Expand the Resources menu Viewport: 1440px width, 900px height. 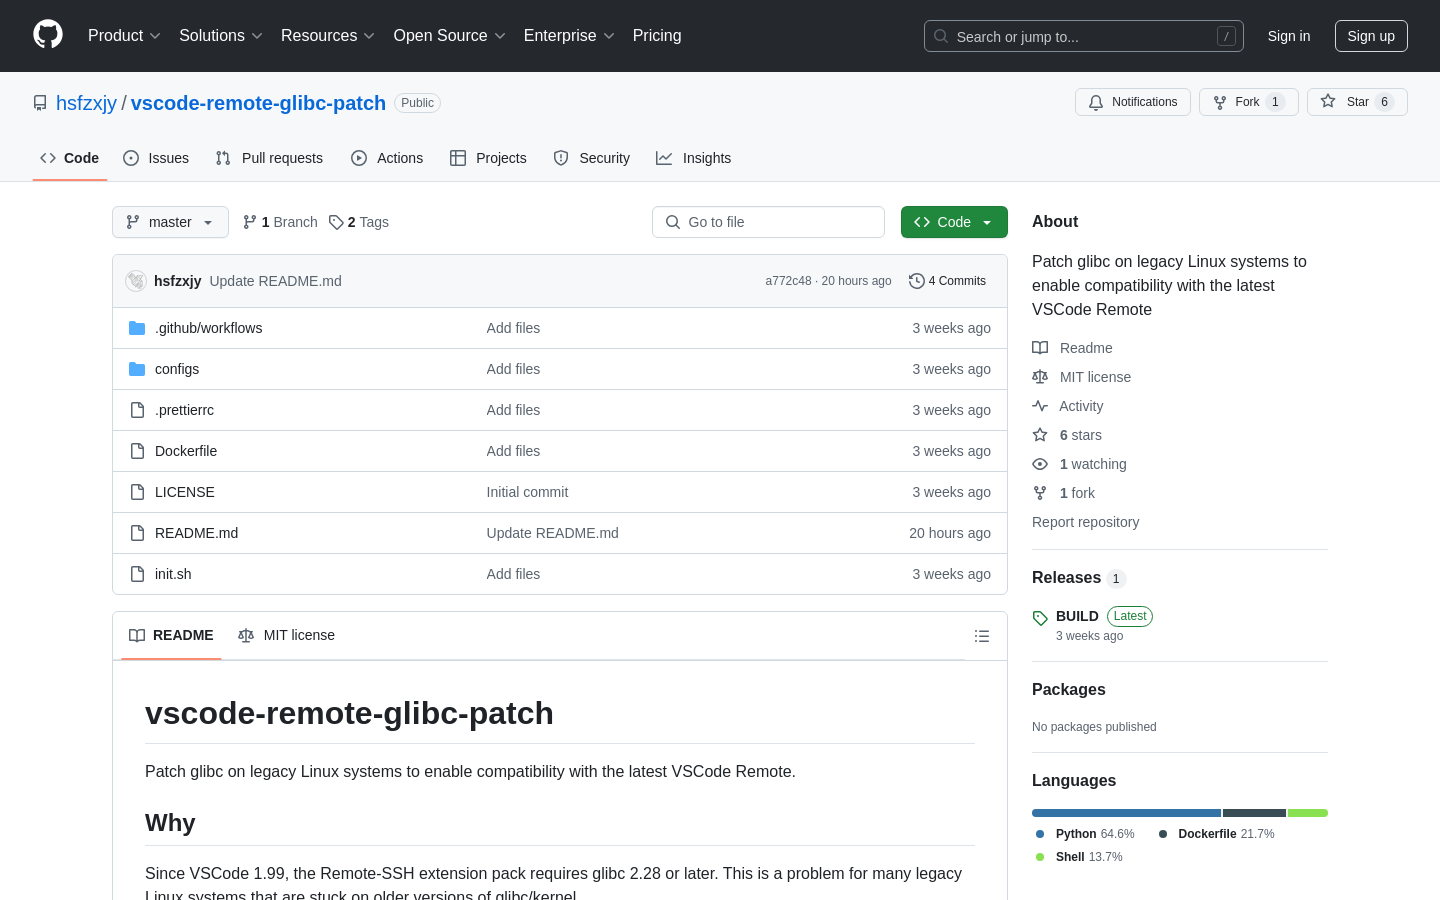click(x=328, y=36)
